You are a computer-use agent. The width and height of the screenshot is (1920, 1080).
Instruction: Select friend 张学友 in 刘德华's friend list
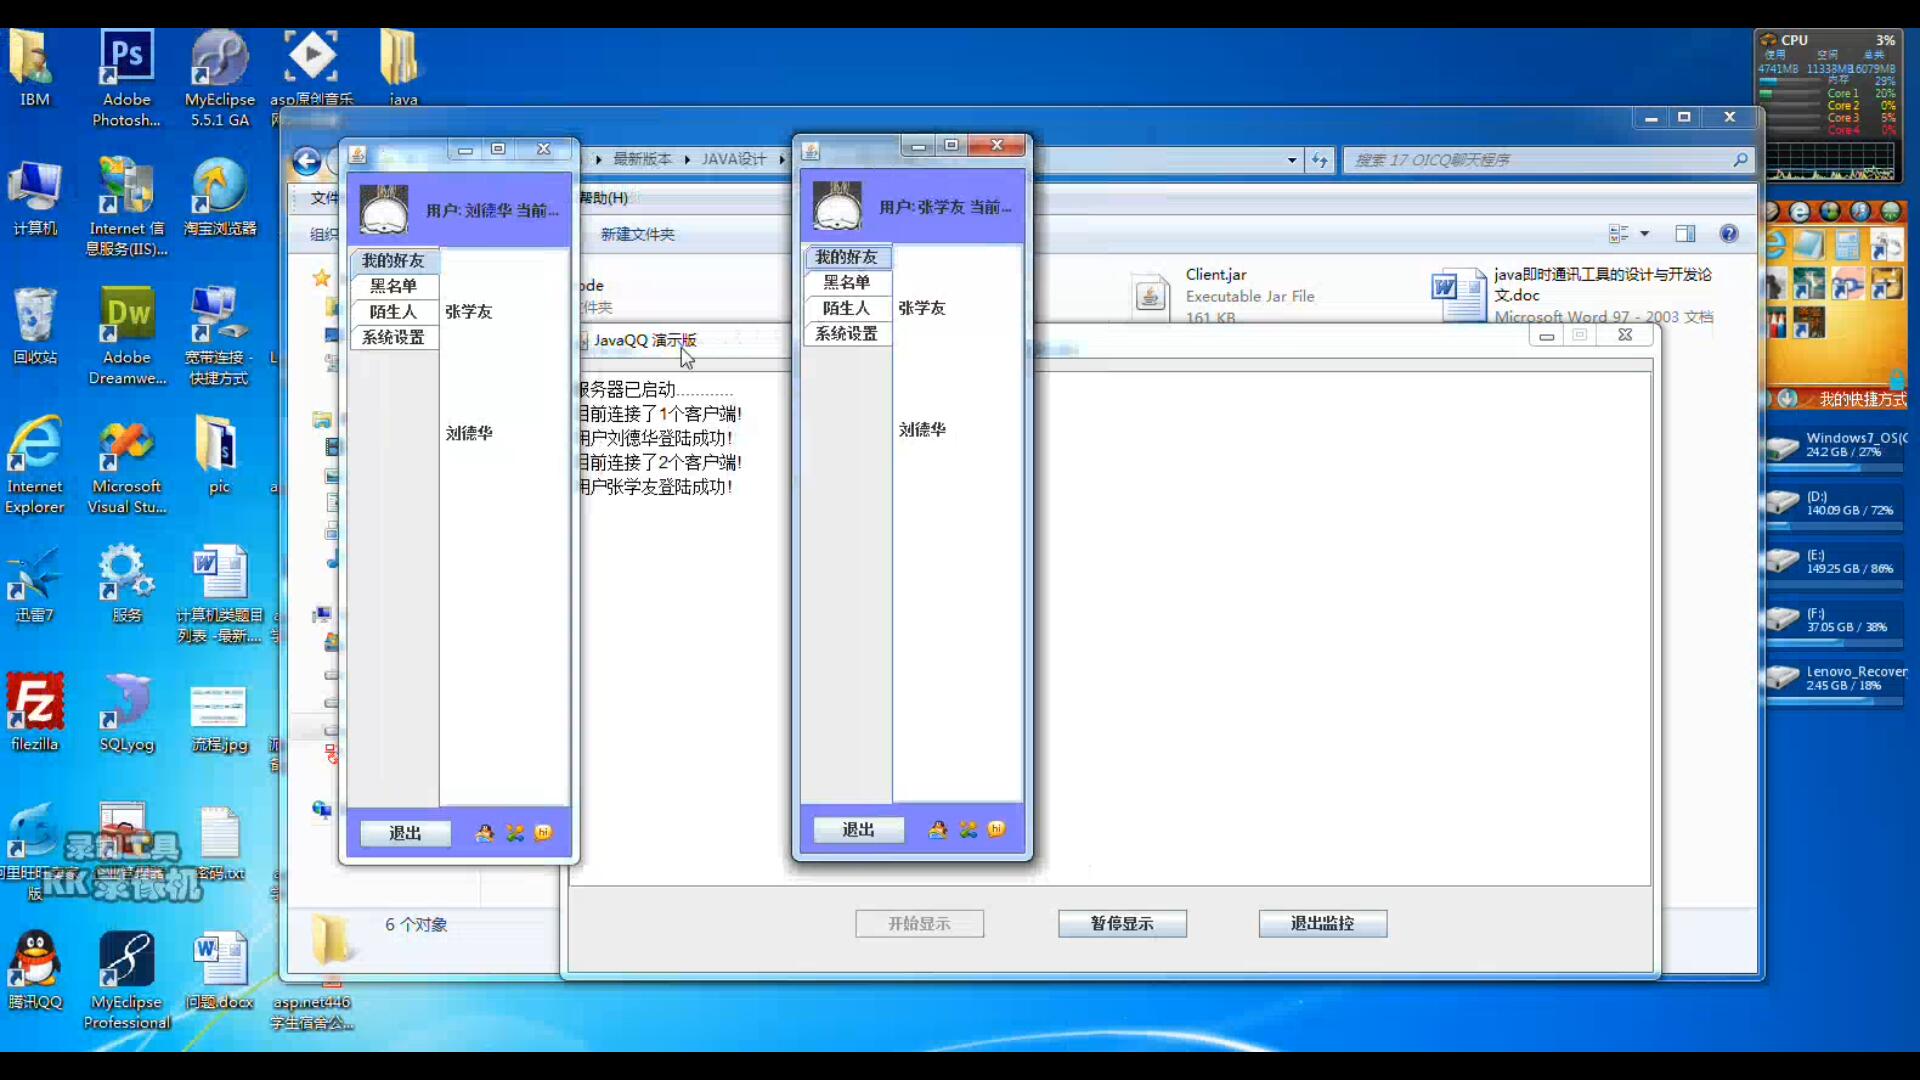pos(469,312)
